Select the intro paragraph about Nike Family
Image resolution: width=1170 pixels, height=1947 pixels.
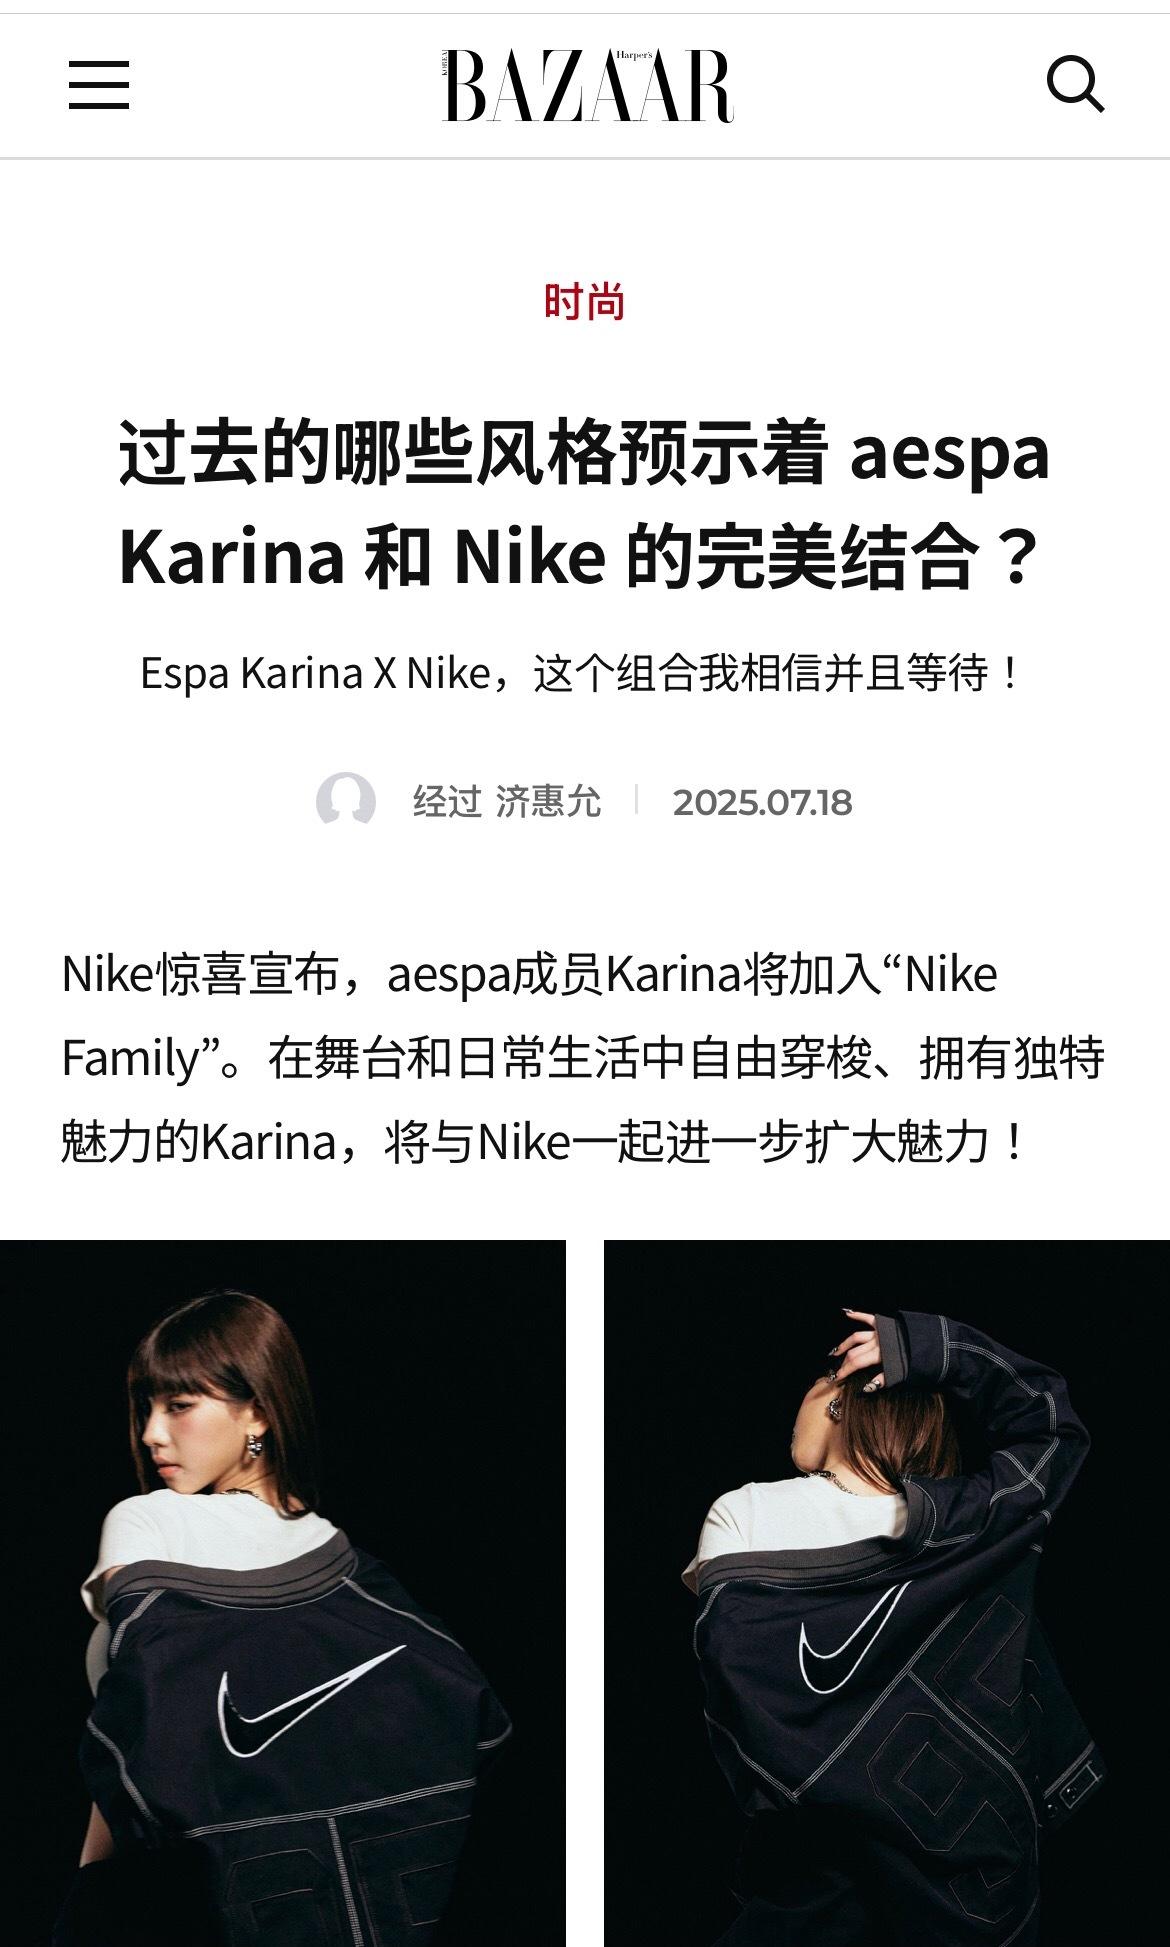point(583,1058)
